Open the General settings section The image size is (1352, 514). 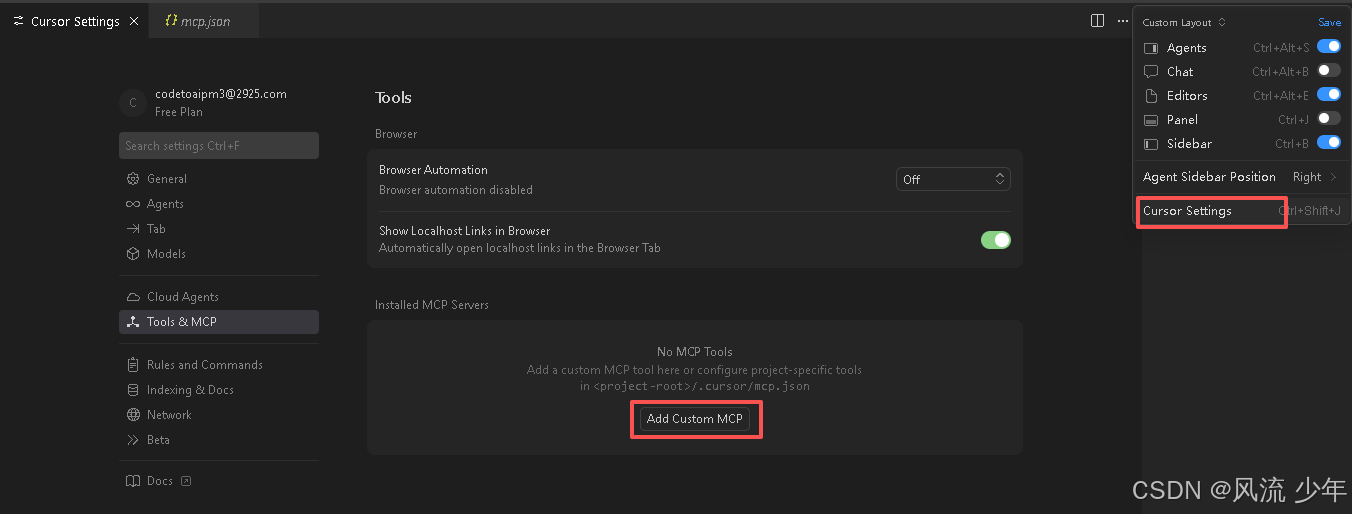(219, 179)
